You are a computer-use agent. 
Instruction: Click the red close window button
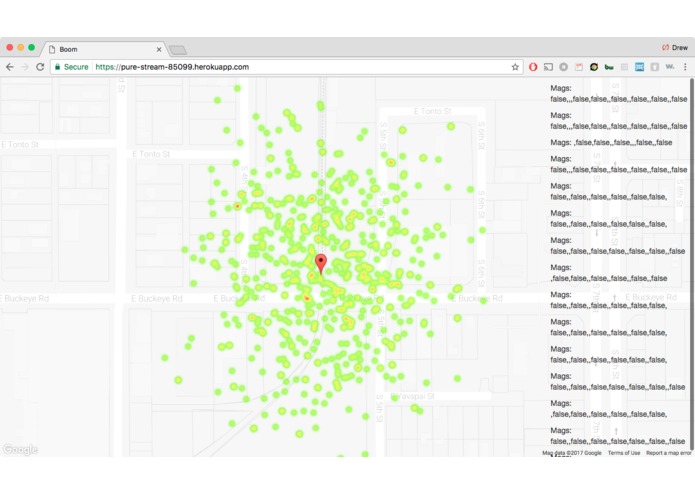[10, 47]
